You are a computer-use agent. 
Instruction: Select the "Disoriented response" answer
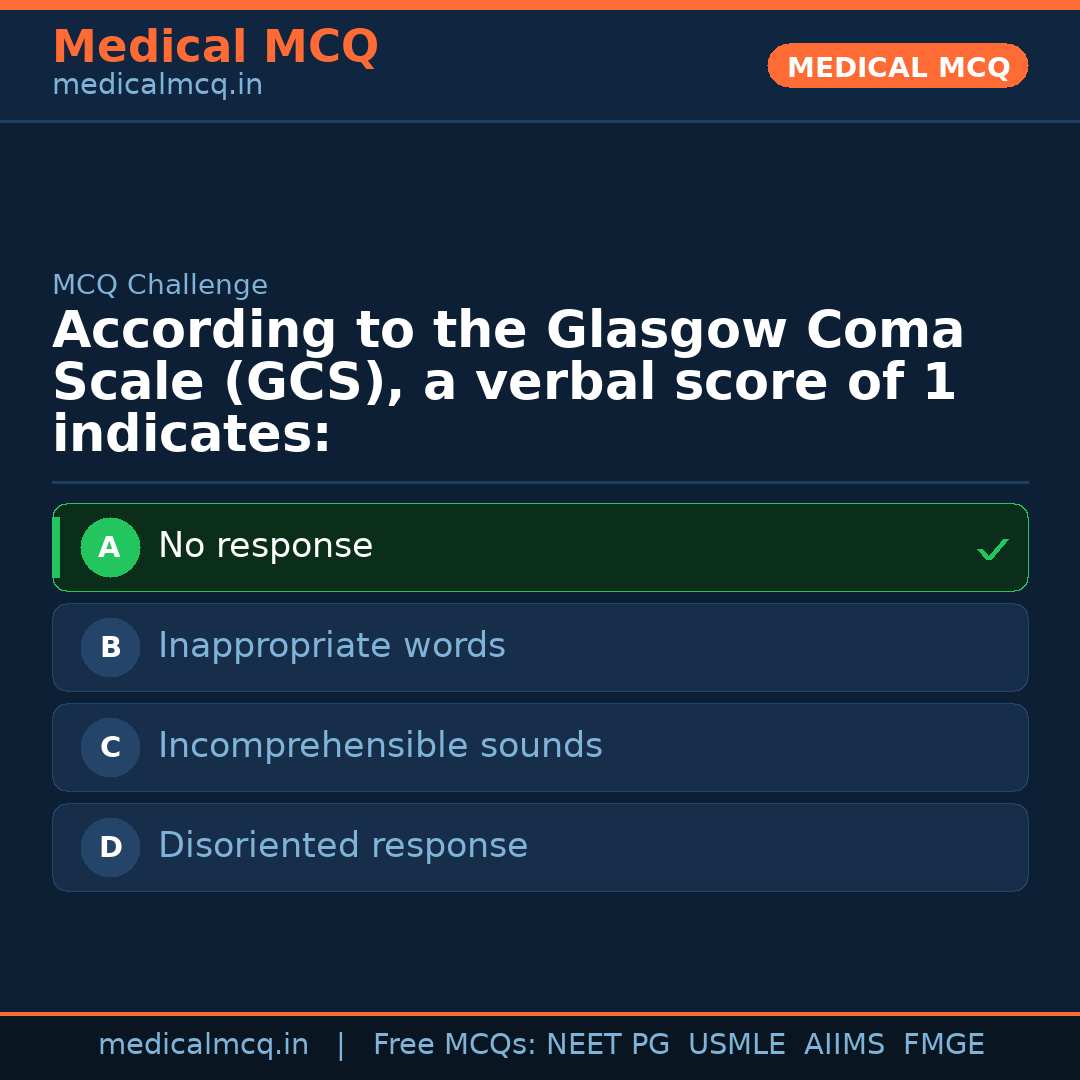pyautogui.click(x=342, y=846)
